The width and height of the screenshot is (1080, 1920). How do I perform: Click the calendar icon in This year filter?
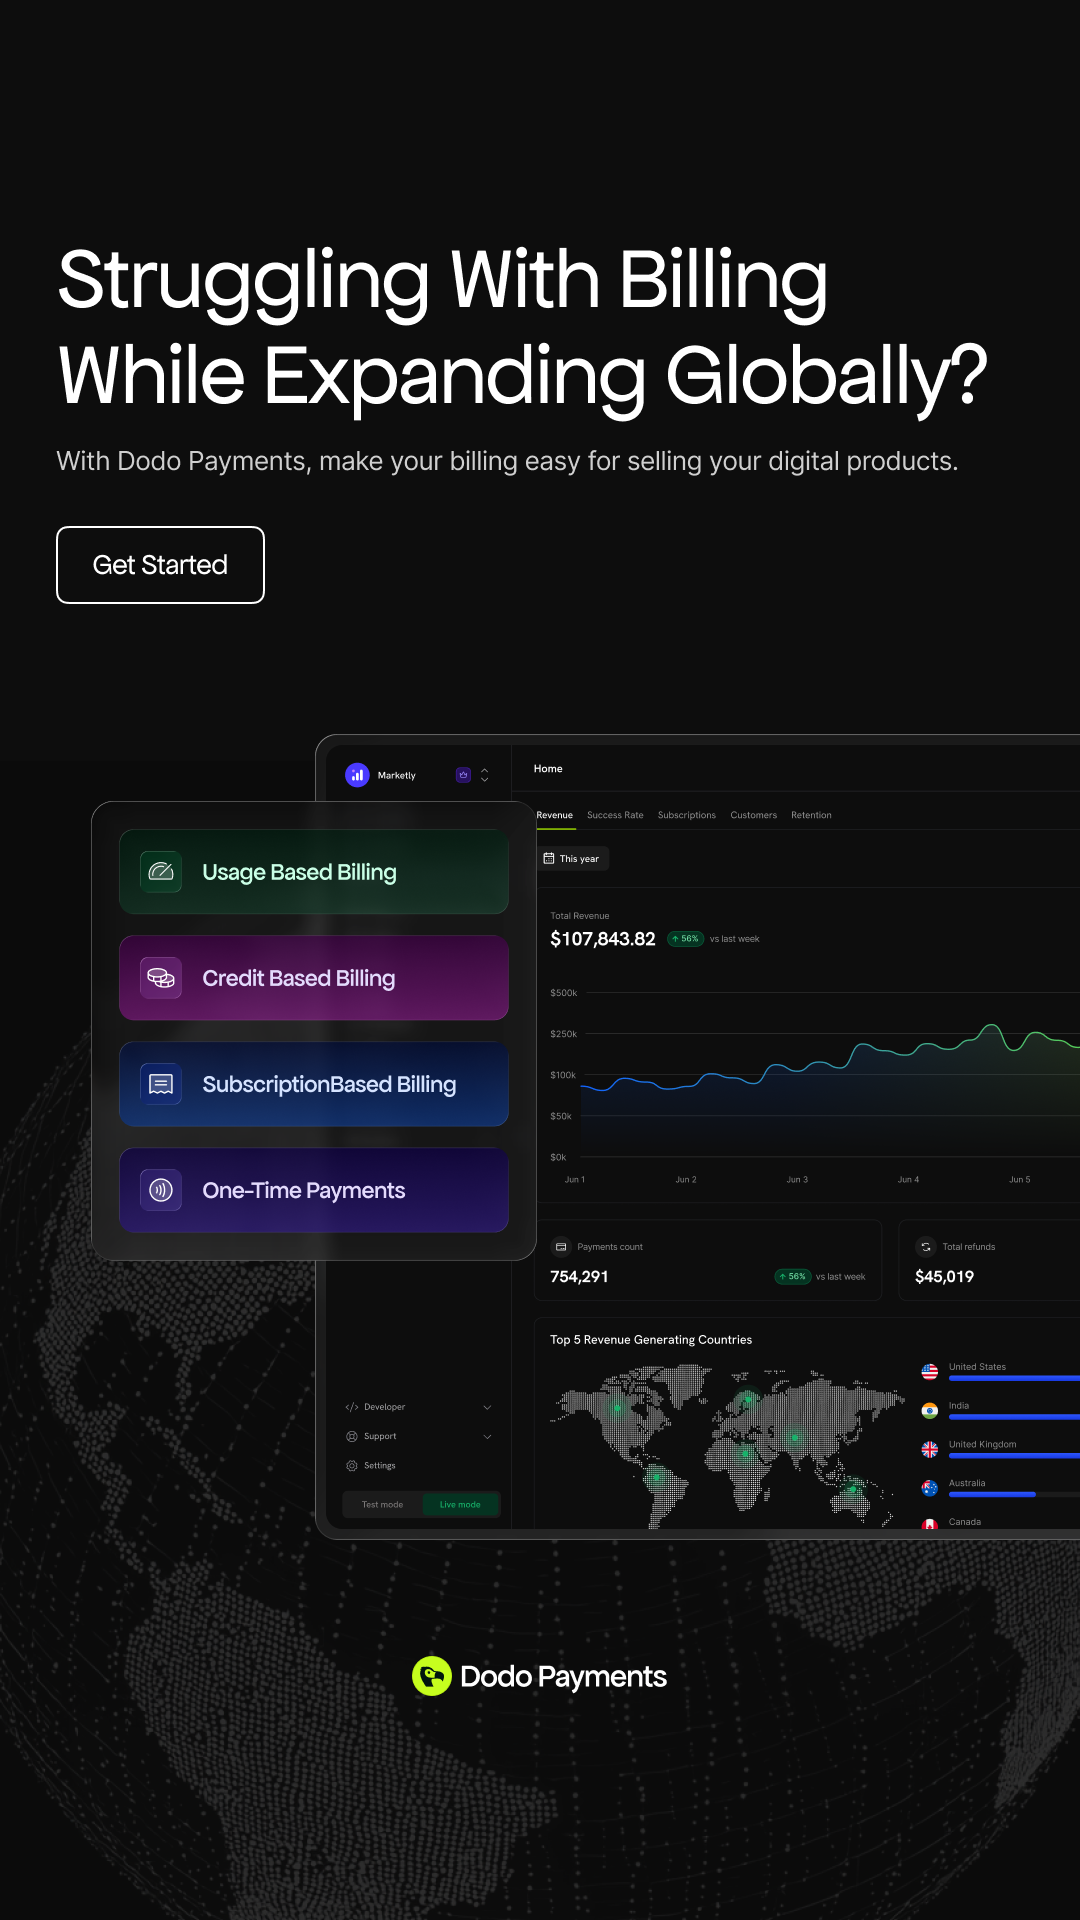(549, 858)
